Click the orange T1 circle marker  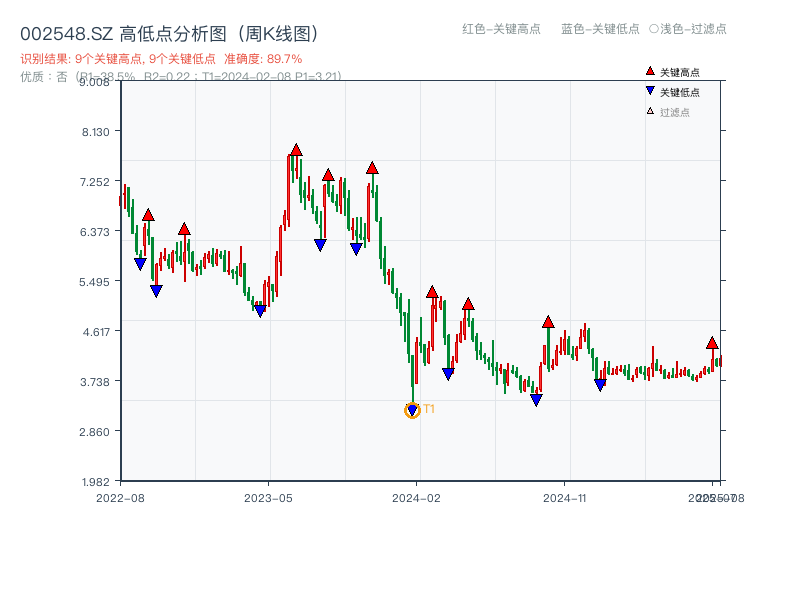click(411, 409)
